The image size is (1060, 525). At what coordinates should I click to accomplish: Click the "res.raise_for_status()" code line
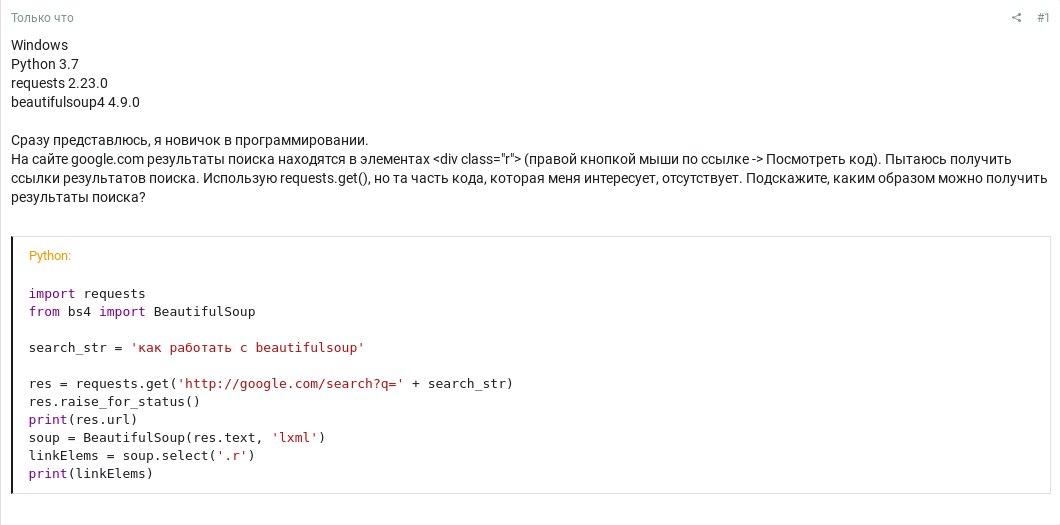114,402
